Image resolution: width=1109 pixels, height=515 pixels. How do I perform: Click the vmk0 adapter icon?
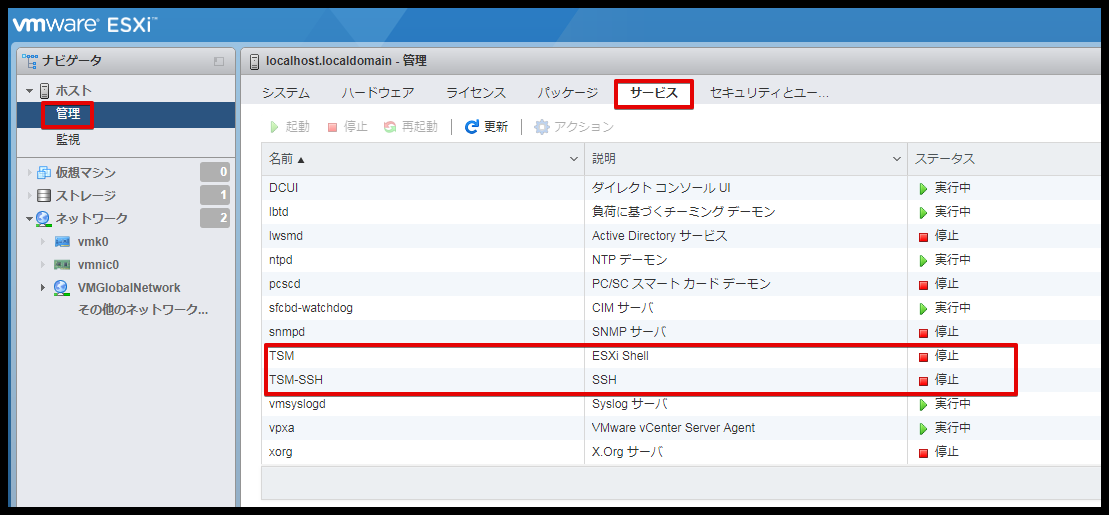pos(62,242)
